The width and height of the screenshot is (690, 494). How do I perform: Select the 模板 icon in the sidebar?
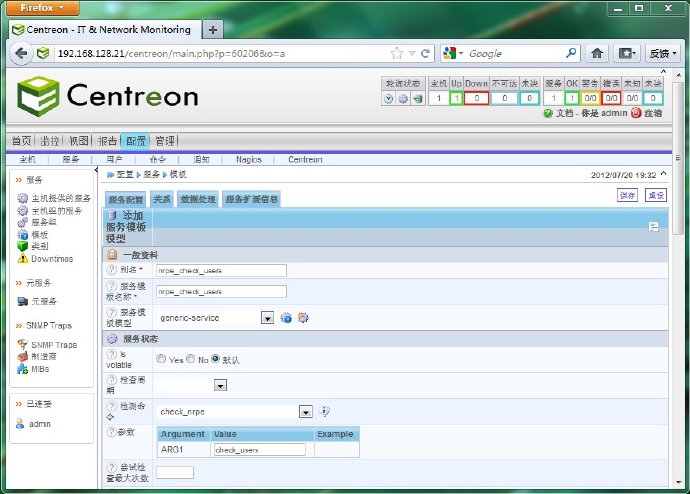[22, 234]
